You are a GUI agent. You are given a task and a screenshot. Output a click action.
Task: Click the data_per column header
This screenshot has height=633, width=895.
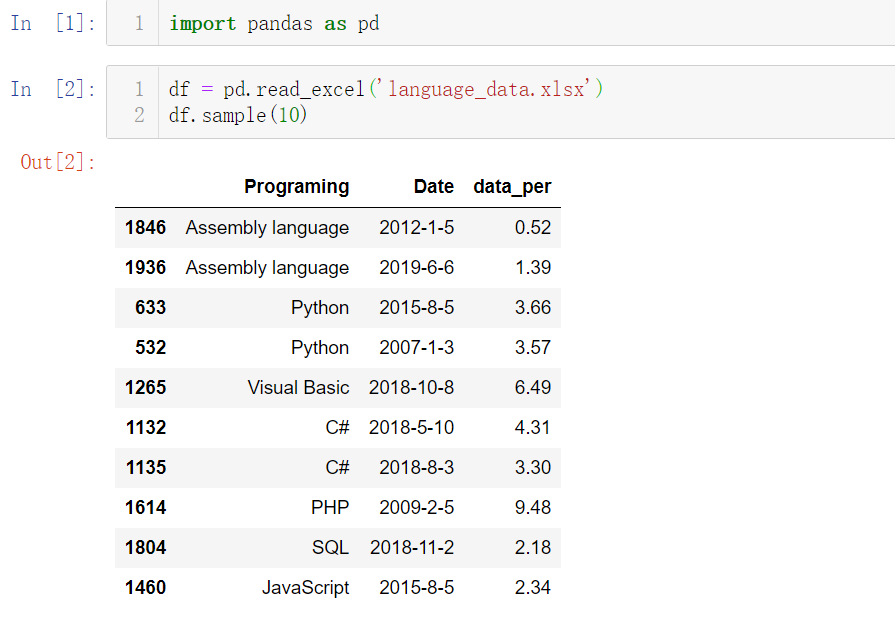pyautogui.click(x=512, y=187)
